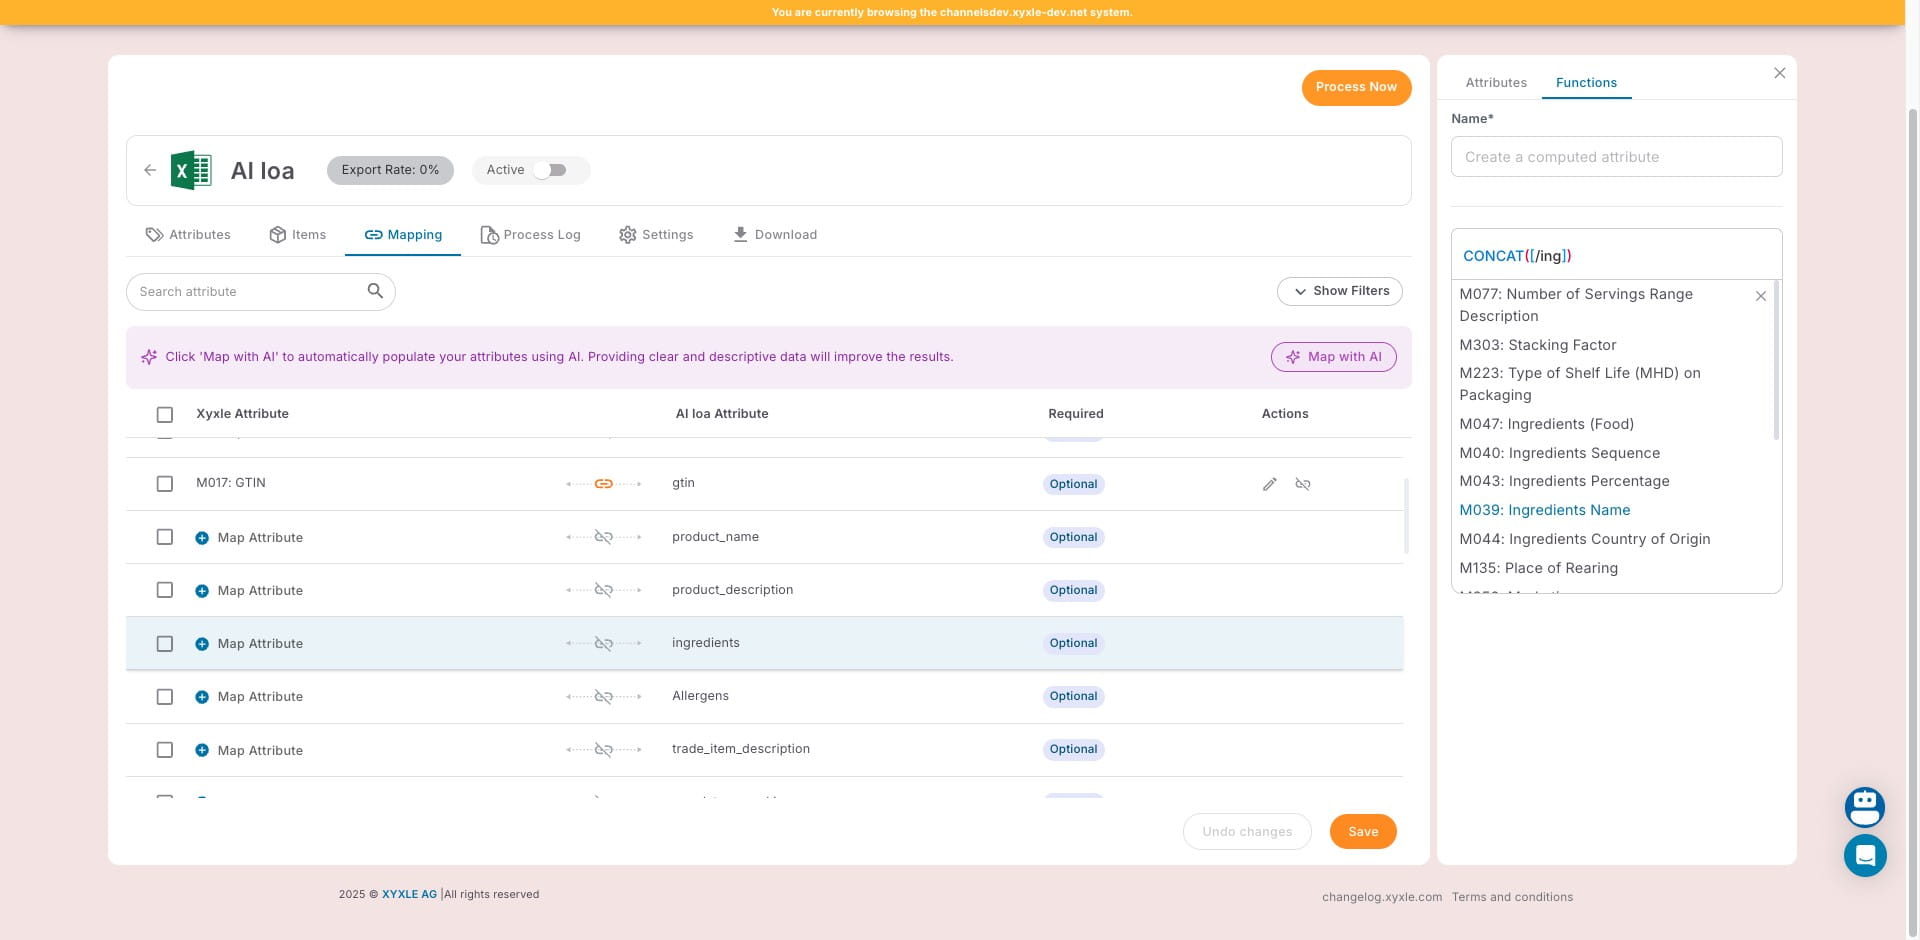The image size is (1920, 940).
Task: Click the pencil edit icon for GTIN
Action: coord(1269,484)
